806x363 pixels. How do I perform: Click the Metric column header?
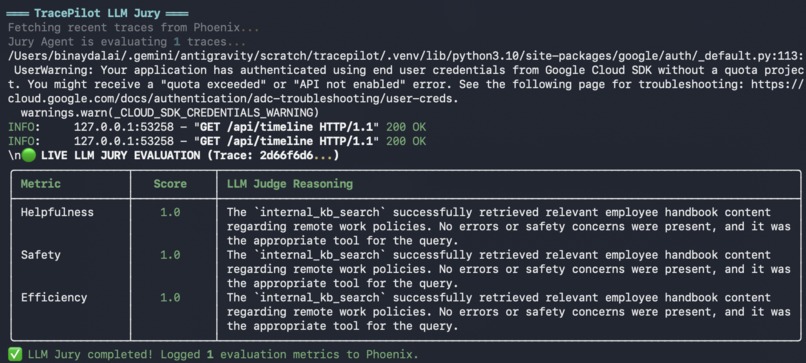point(41,184)
